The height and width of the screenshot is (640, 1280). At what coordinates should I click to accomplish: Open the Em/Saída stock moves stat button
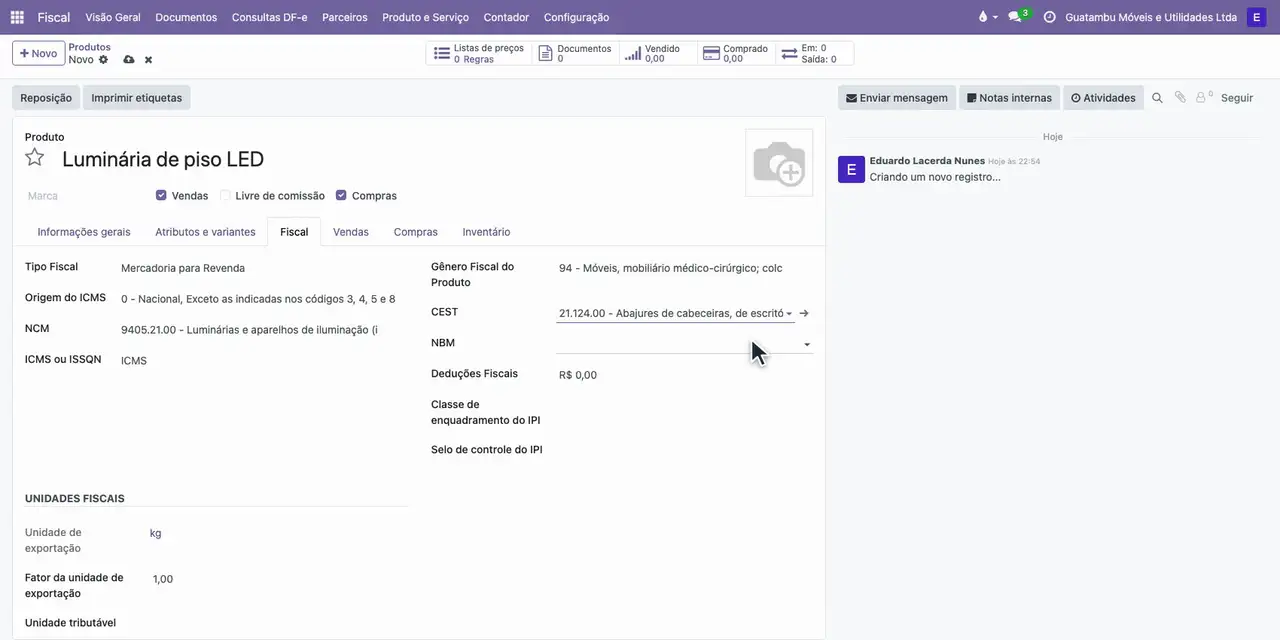(814, 54)
